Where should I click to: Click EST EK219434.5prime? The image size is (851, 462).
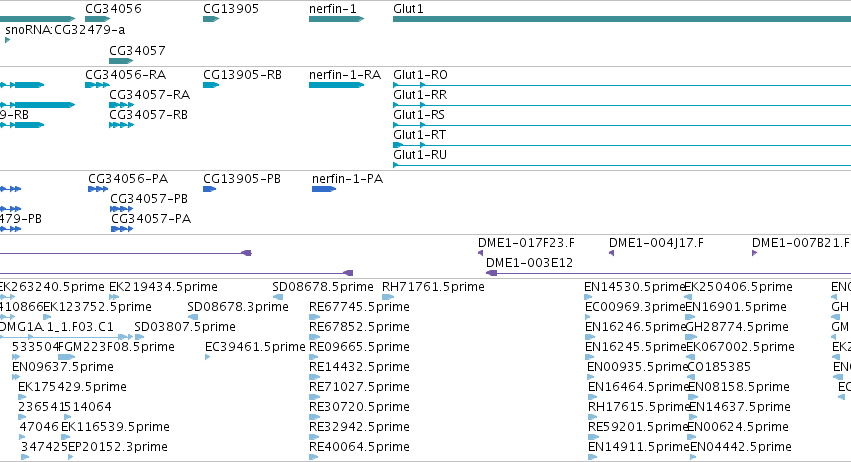(x=163, y=287)
